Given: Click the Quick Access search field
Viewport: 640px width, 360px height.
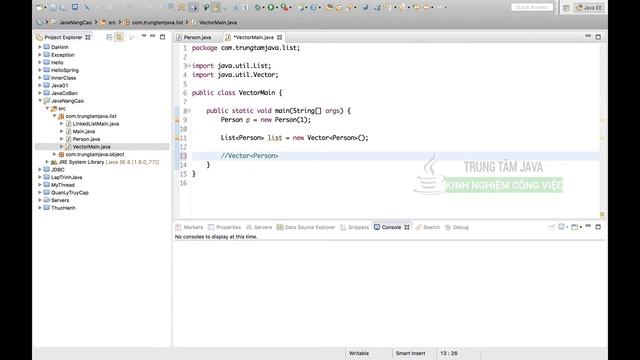Looking at the screenshot, I should (x=532, y=7).
